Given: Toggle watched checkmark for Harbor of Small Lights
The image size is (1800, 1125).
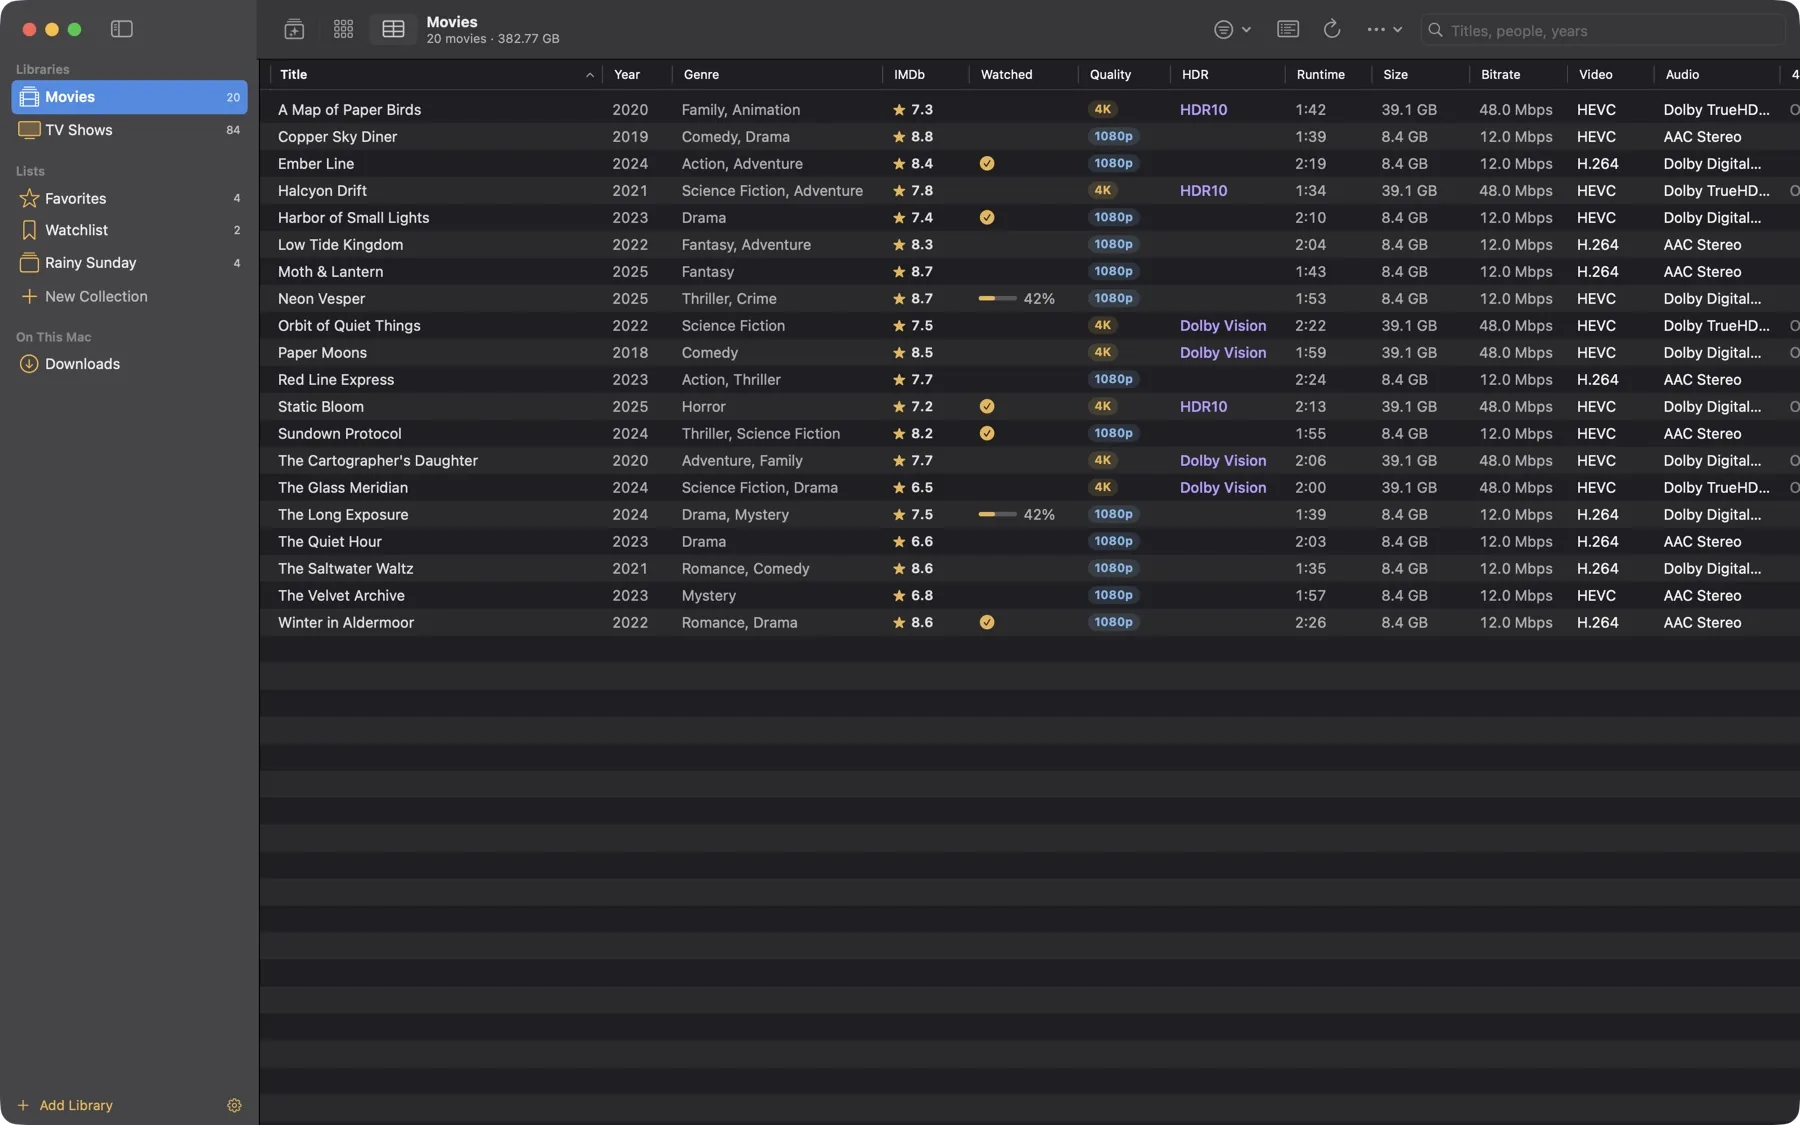Looking at the screenshot, I should [x=987, y=218].
